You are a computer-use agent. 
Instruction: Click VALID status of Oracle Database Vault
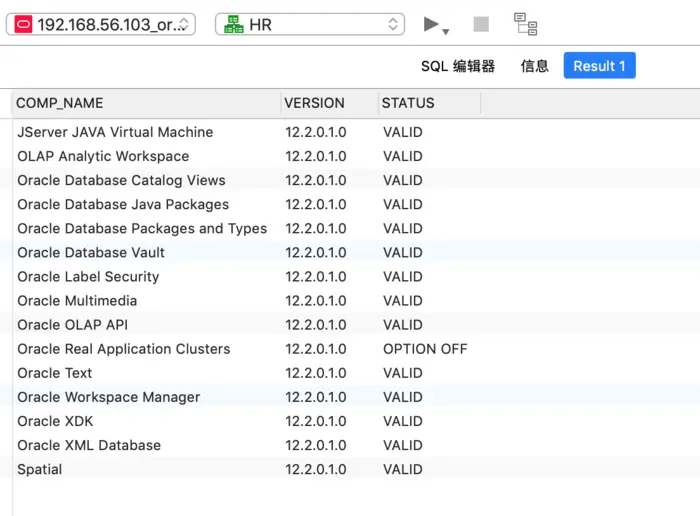pyautogui.click(x=403, y=253)
